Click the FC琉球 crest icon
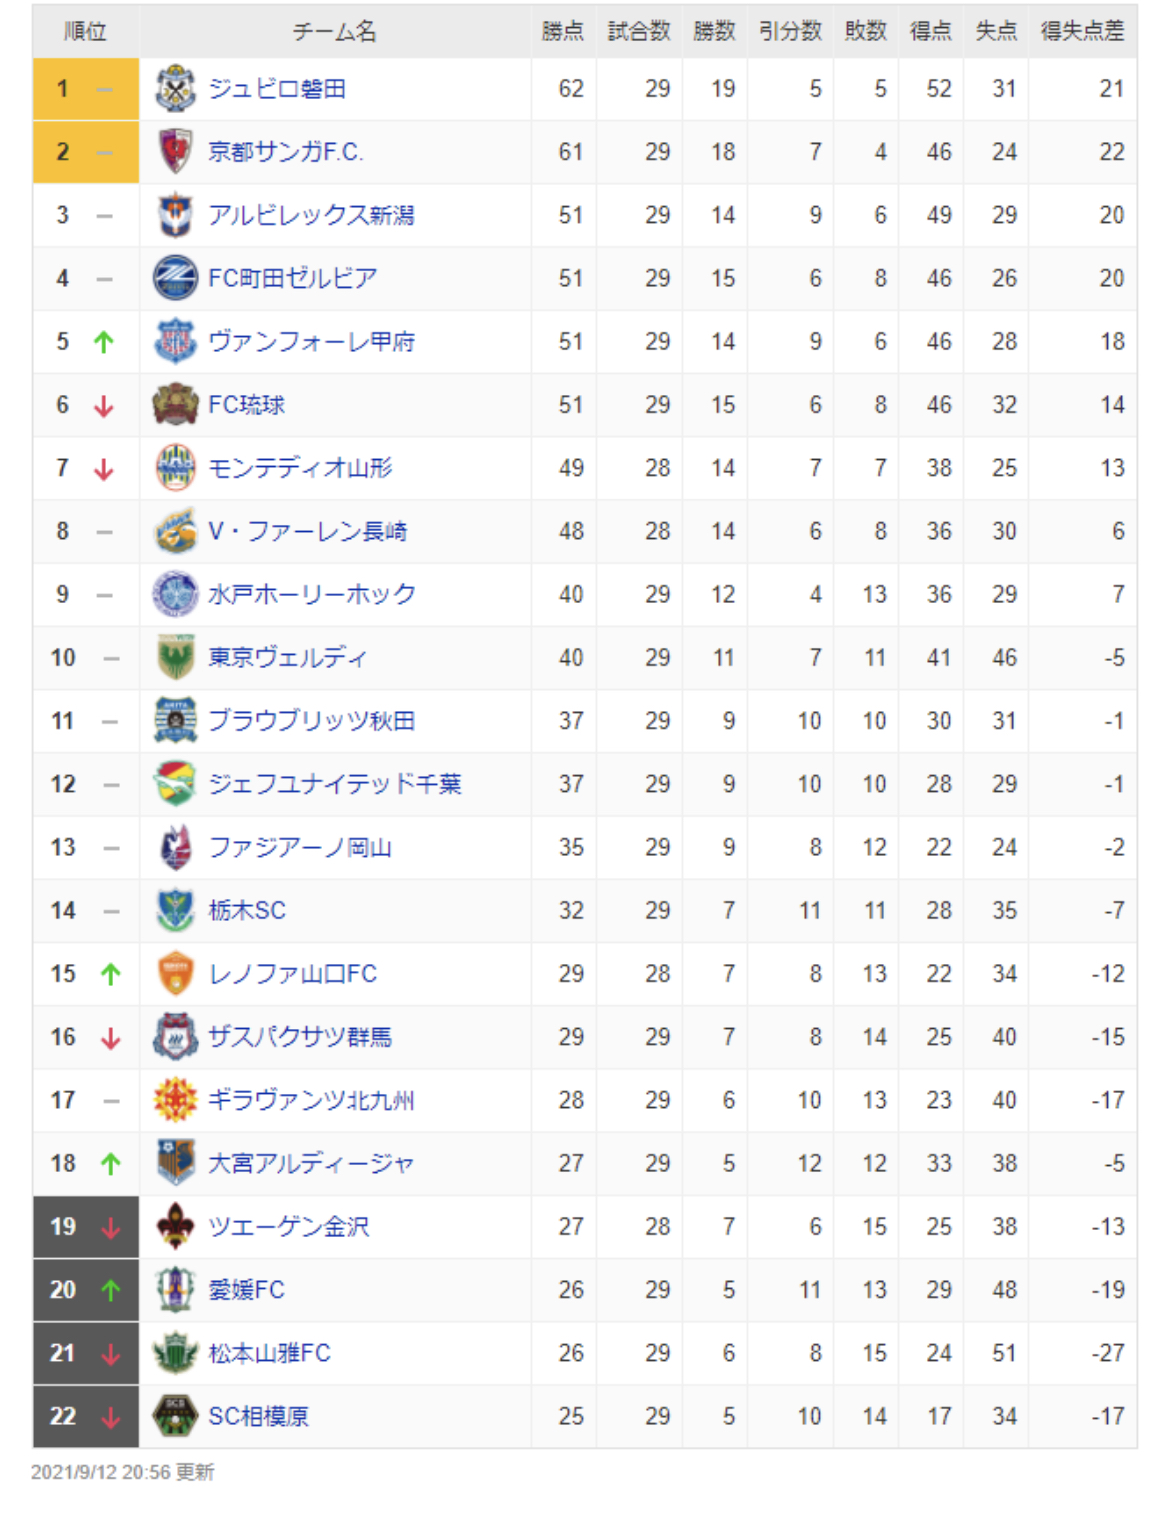This screenshot has width=1170, height=1517. (x=176, y=405)
